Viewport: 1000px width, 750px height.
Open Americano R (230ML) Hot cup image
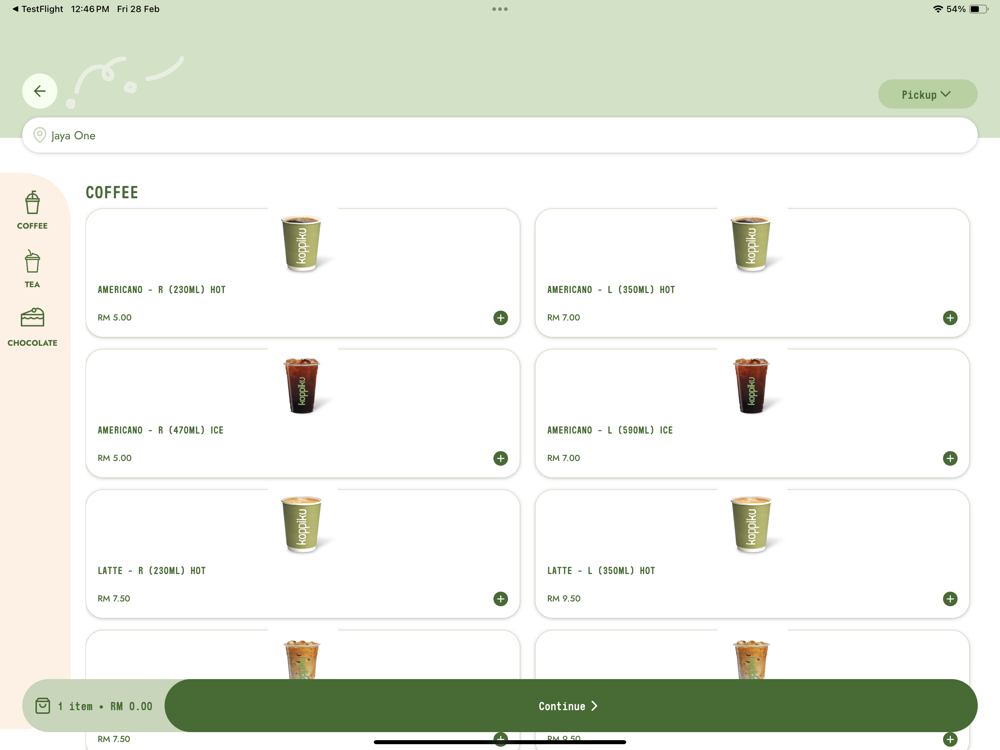pos(303,244)
